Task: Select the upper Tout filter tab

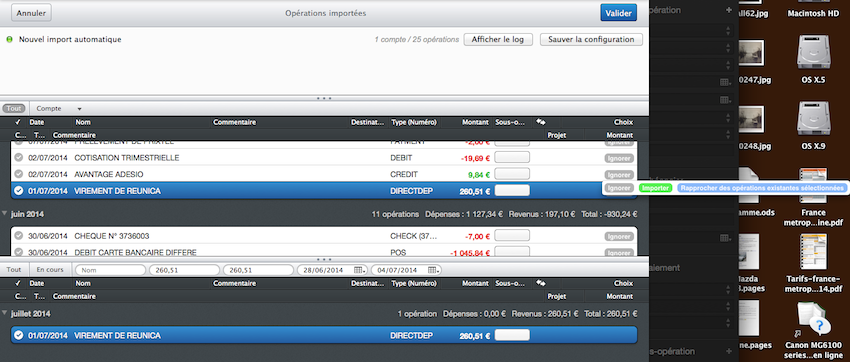Action: coord(14,108)
